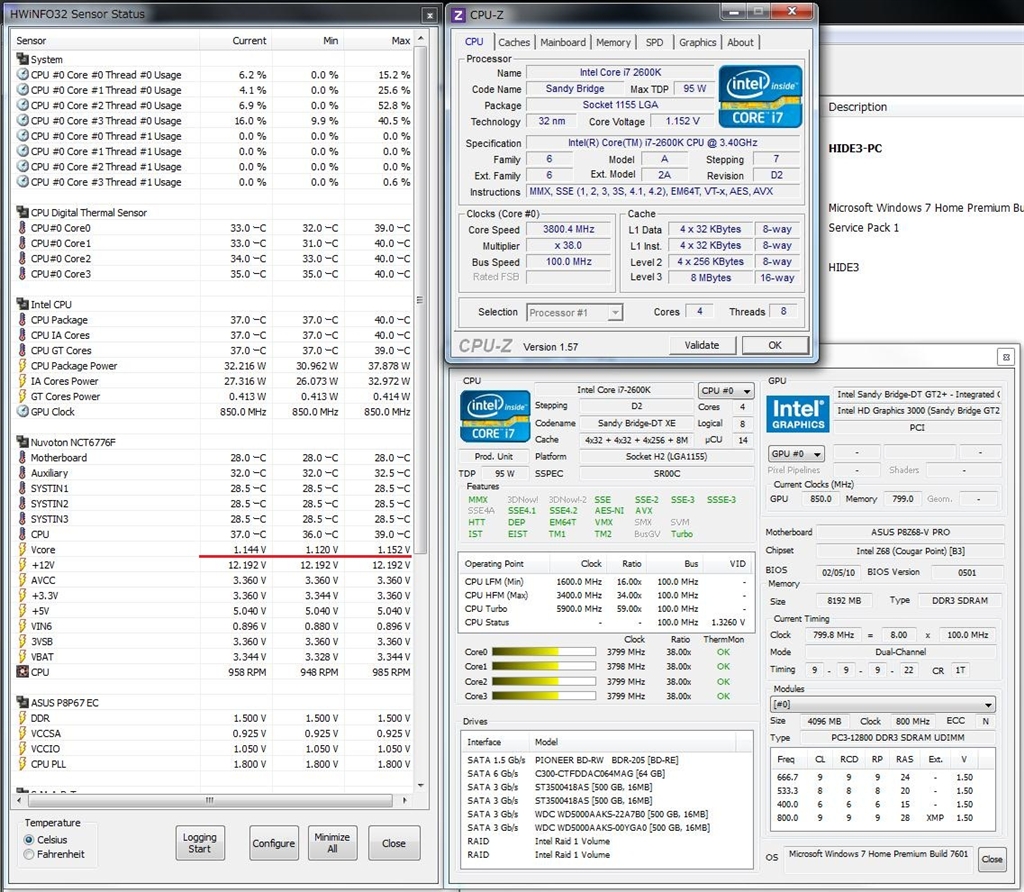
Task: Switch to the Memory tab in CPU-Z
Action: coord(613,42)
